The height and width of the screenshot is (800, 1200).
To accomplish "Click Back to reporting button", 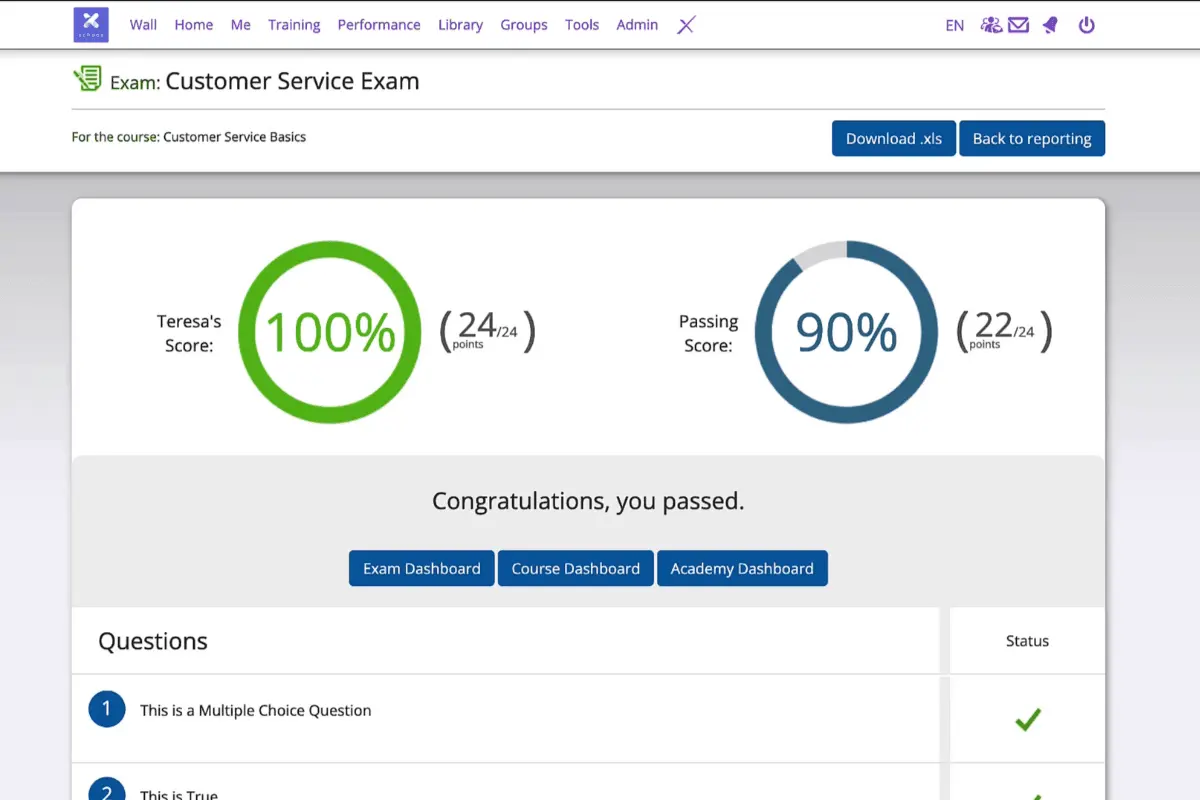I will [x=1032, y=138].
